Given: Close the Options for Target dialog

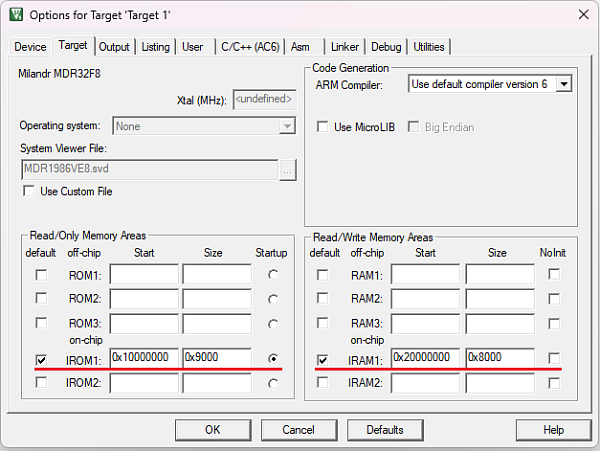Looking at the screenshot, I should (x=582, y=14).
